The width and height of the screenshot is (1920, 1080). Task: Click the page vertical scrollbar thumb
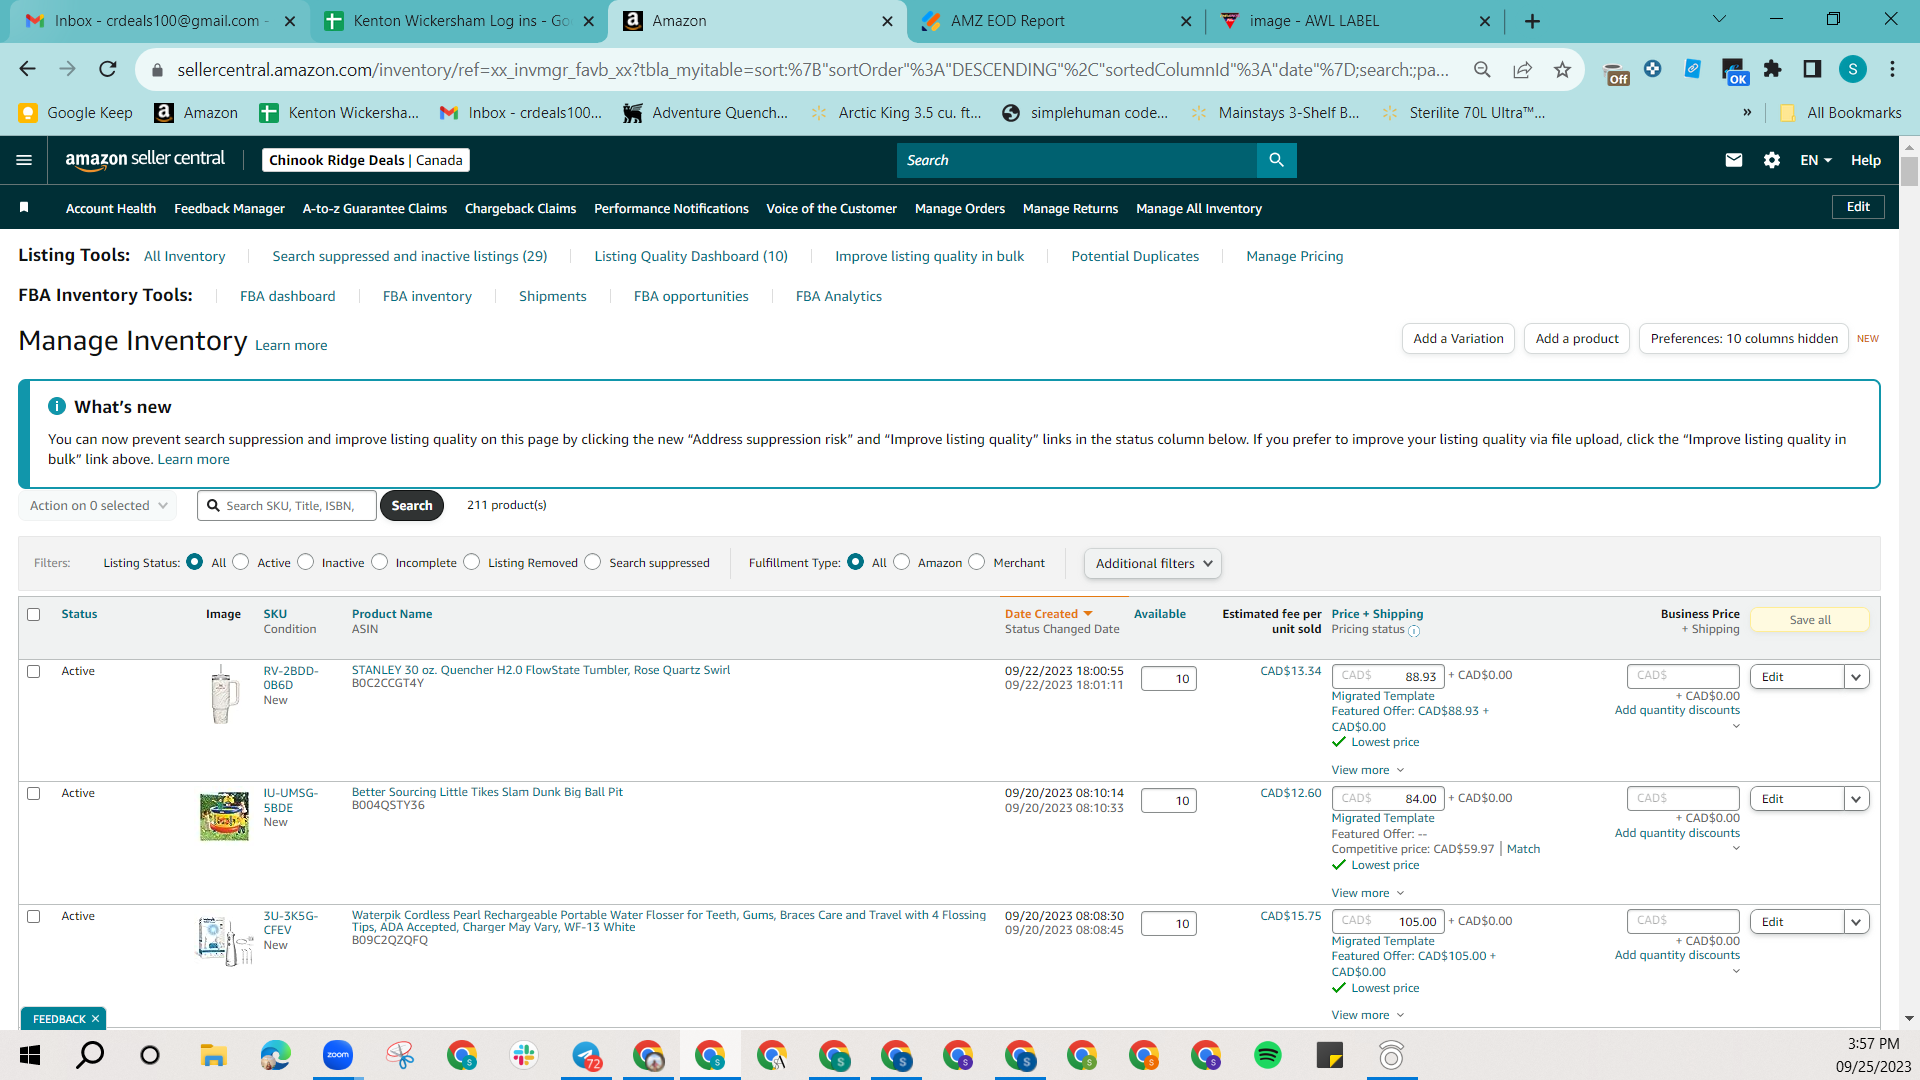click(1909, 171)
